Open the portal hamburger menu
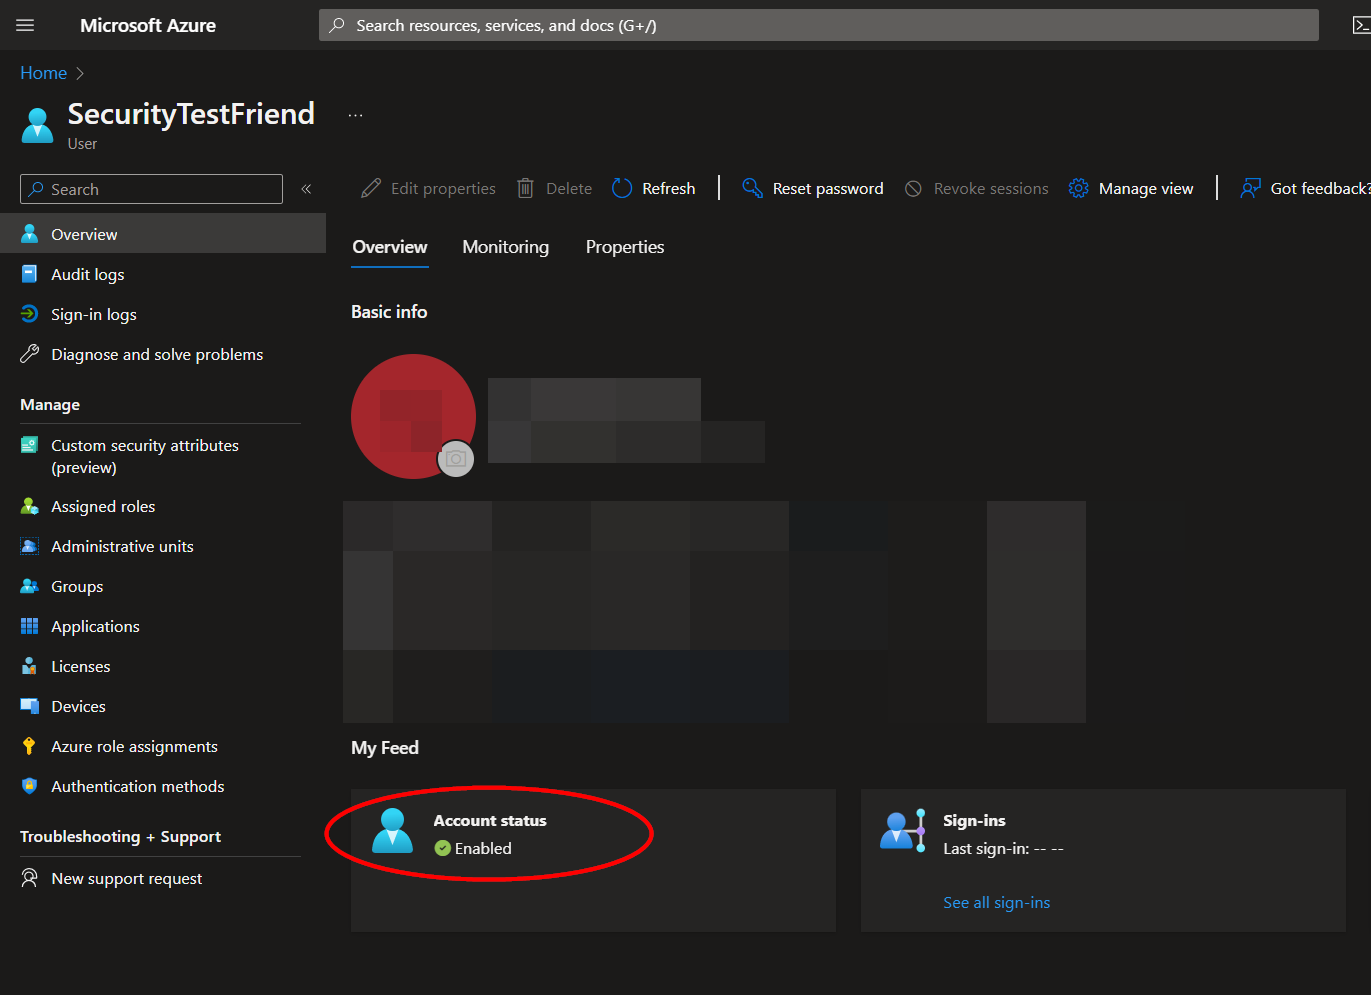 (25, 25)
